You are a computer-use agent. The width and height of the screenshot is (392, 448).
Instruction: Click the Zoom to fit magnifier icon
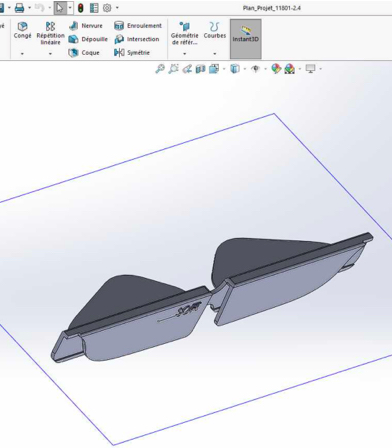click(160, 69)
